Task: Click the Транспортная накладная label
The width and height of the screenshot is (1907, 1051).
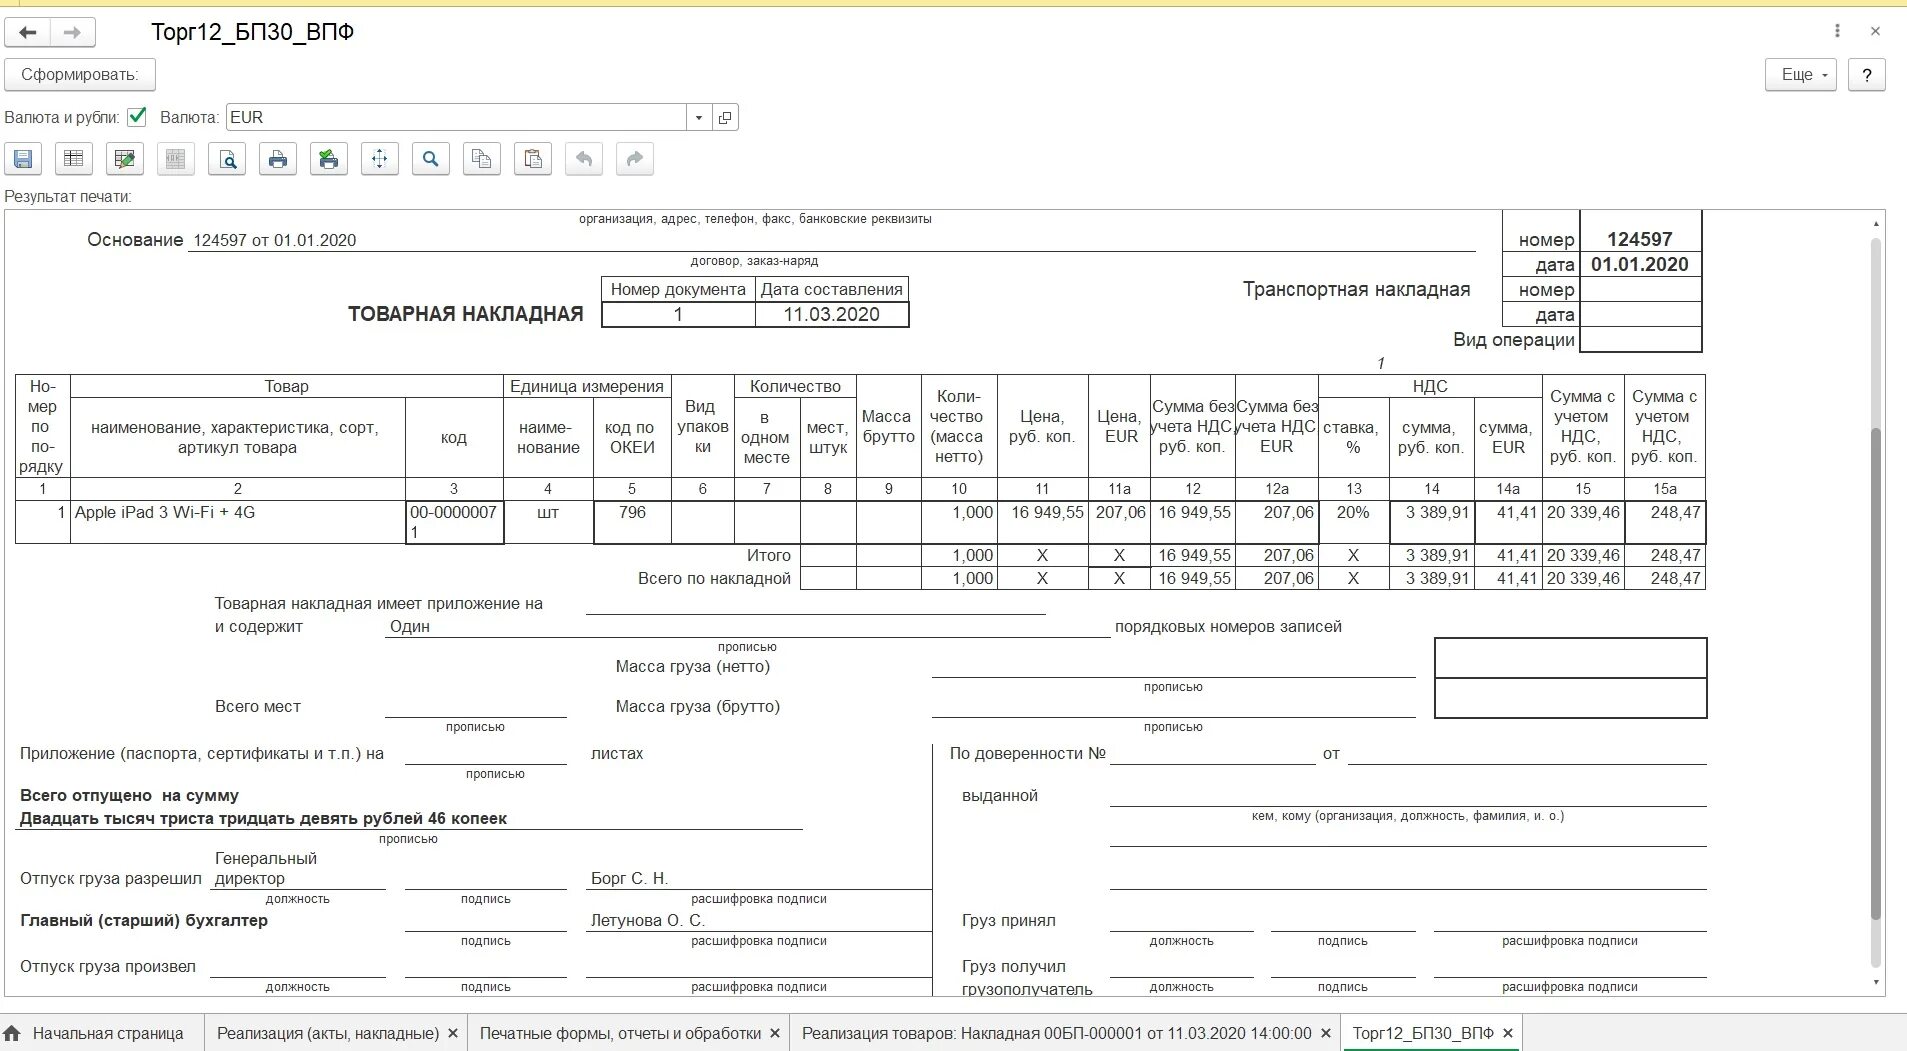Action: tap(1356, 289)
